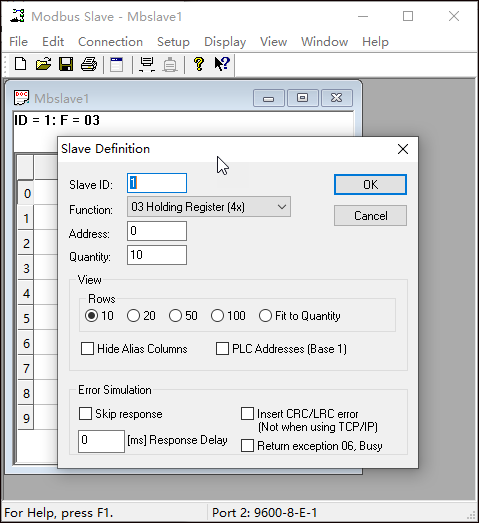Image resolution: width=479 pixels, height=523 pixels.
Task: Click the Modbus Slave app icon in the title bar
Action: click(17, 16)
